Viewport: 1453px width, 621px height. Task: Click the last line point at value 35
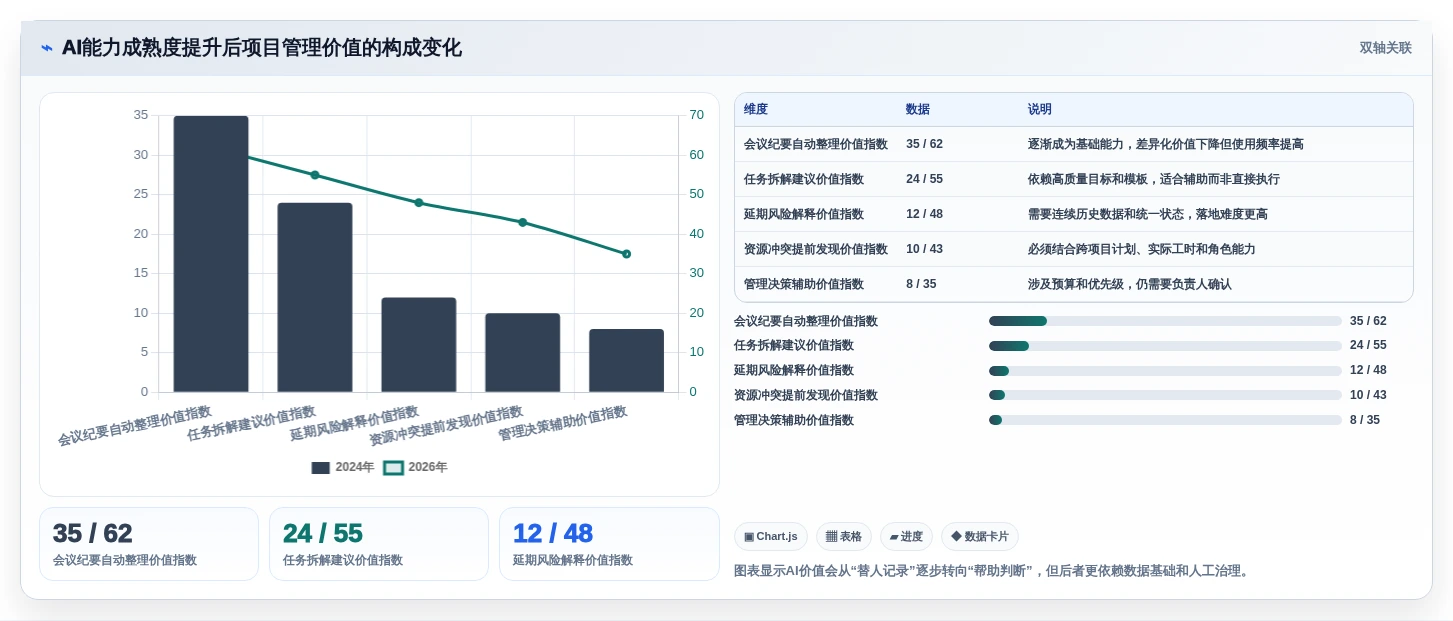point(627,254)
